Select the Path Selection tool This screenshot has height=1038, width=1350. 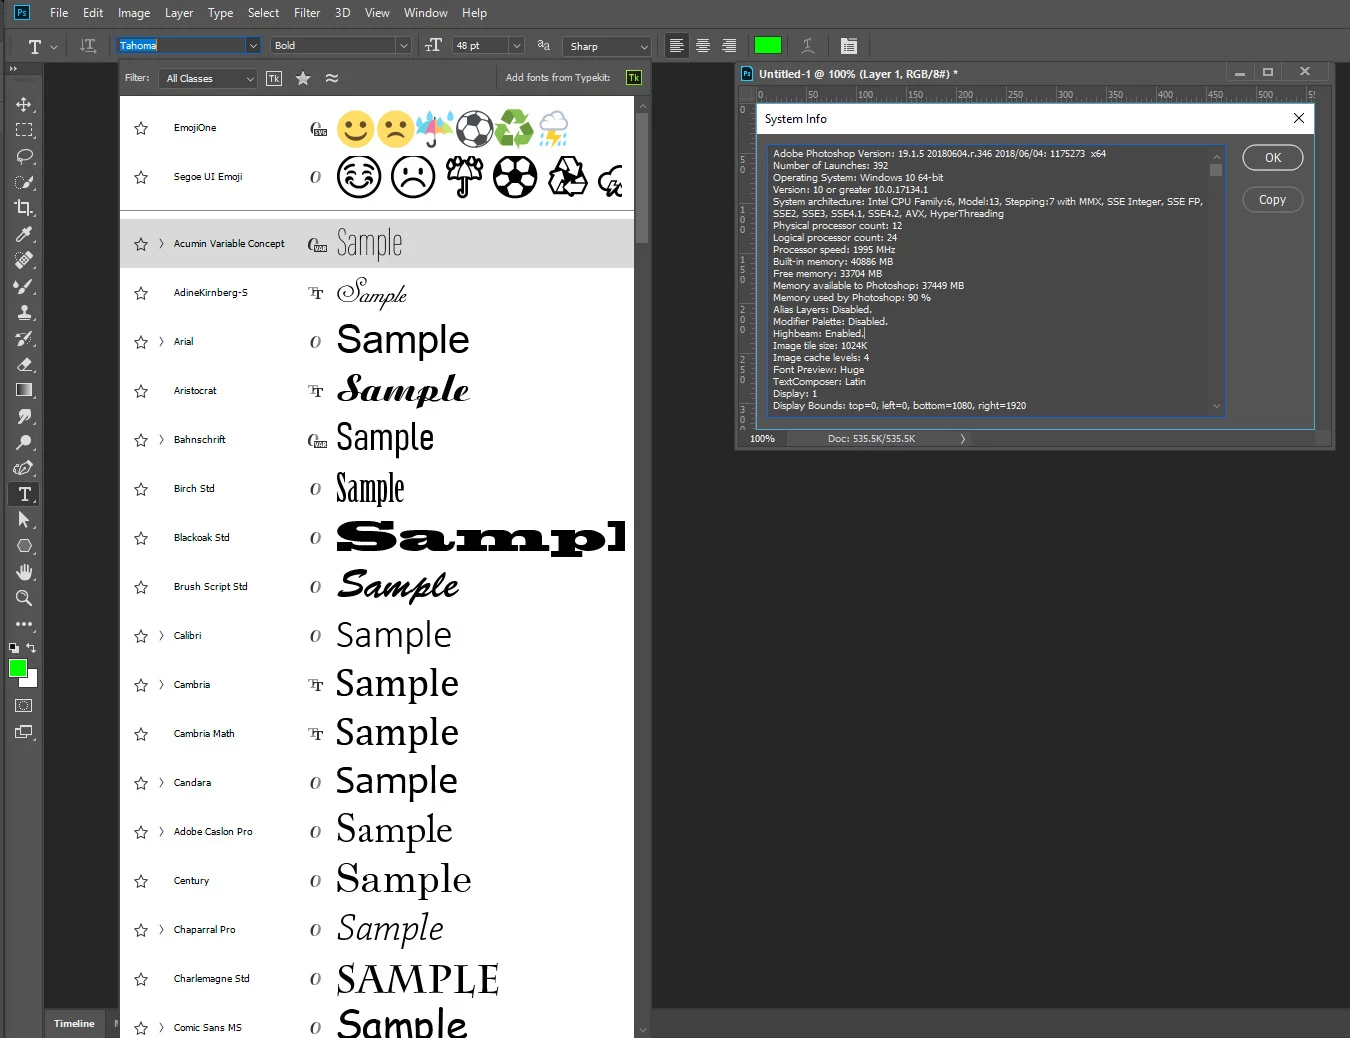click(24, 520)
